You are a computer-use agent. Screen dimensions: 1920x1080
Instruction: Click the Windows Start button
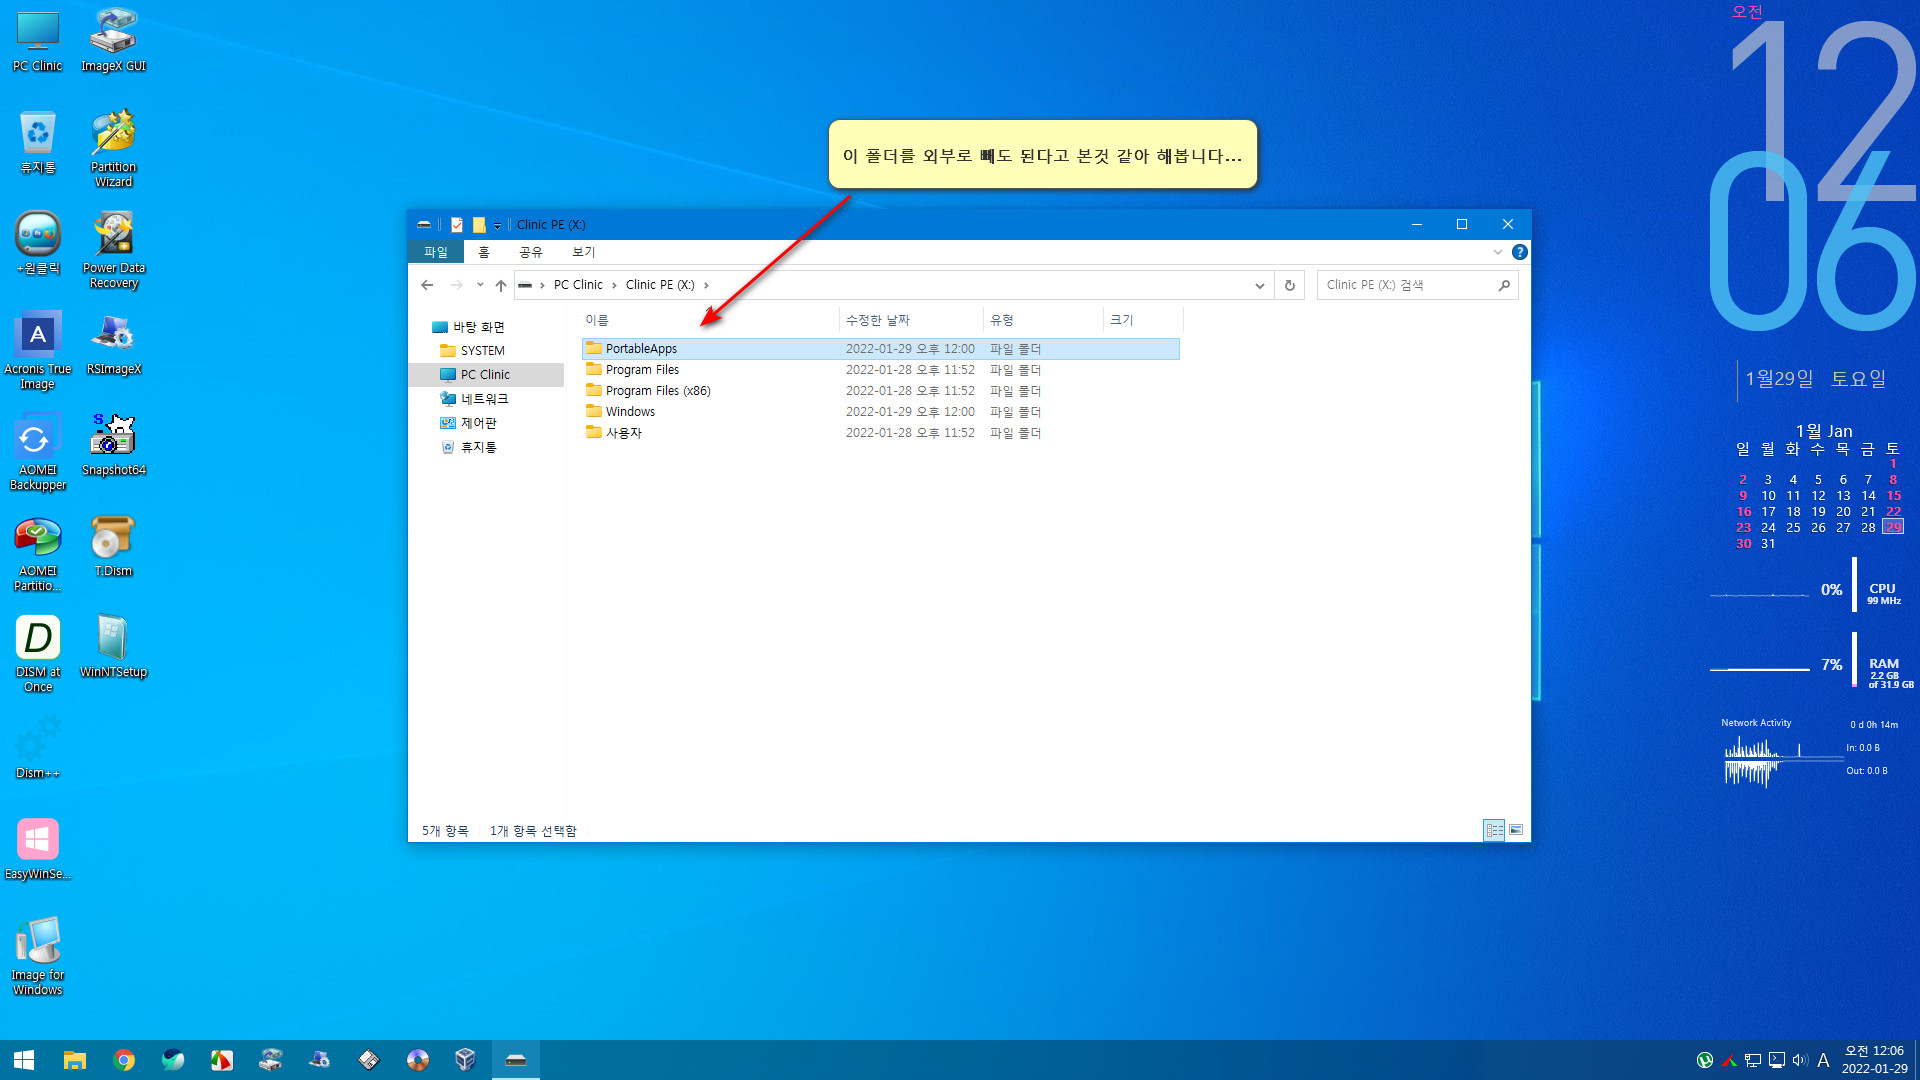tap(24, 1060)
